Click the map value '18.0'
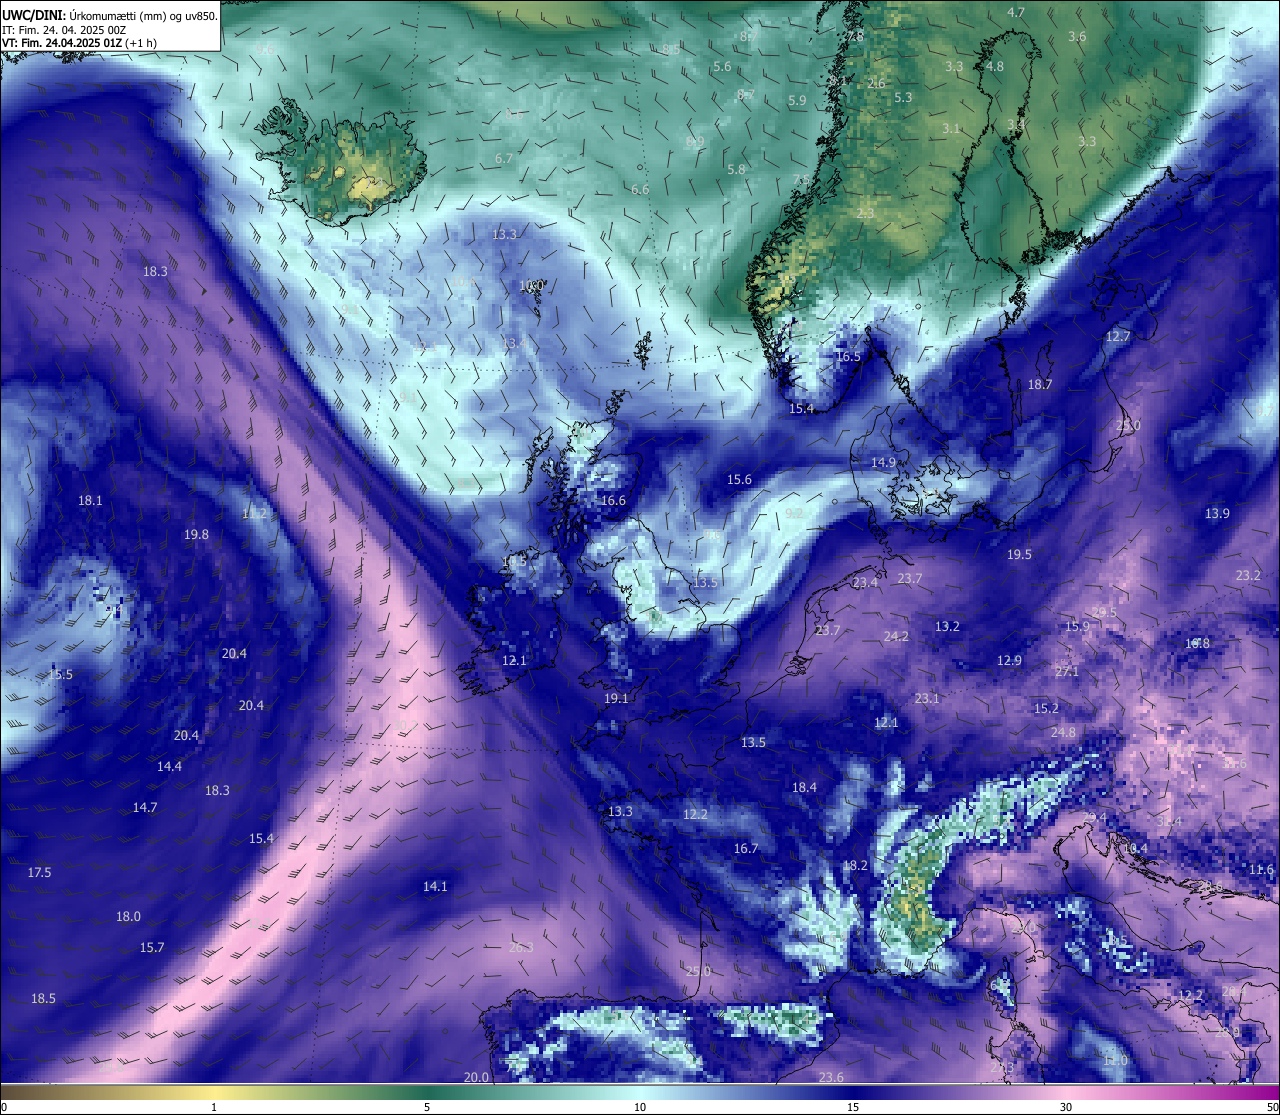This screenshot has height=1115, width=1280. click(128, 917)
